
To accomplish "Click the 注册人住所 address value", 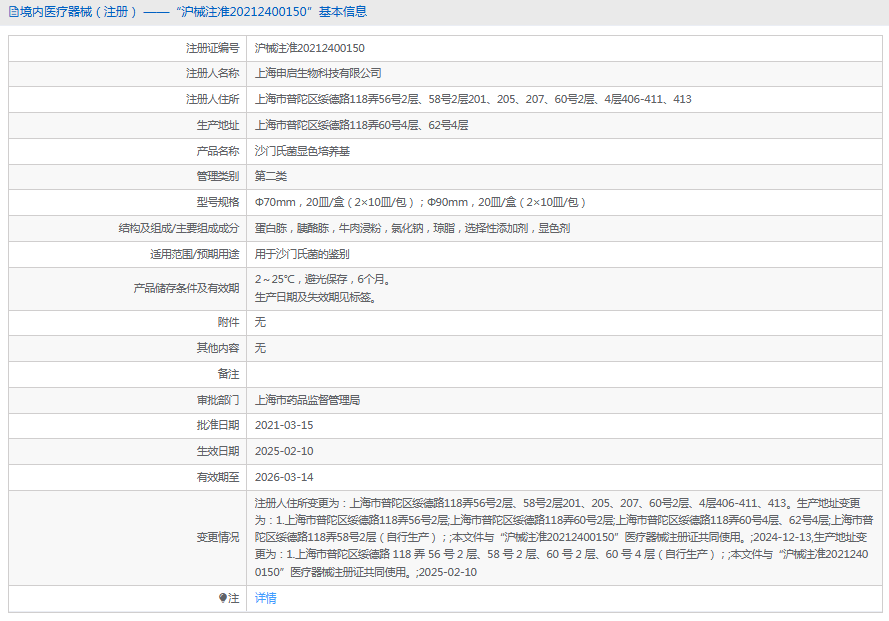I will pos(473,99).
